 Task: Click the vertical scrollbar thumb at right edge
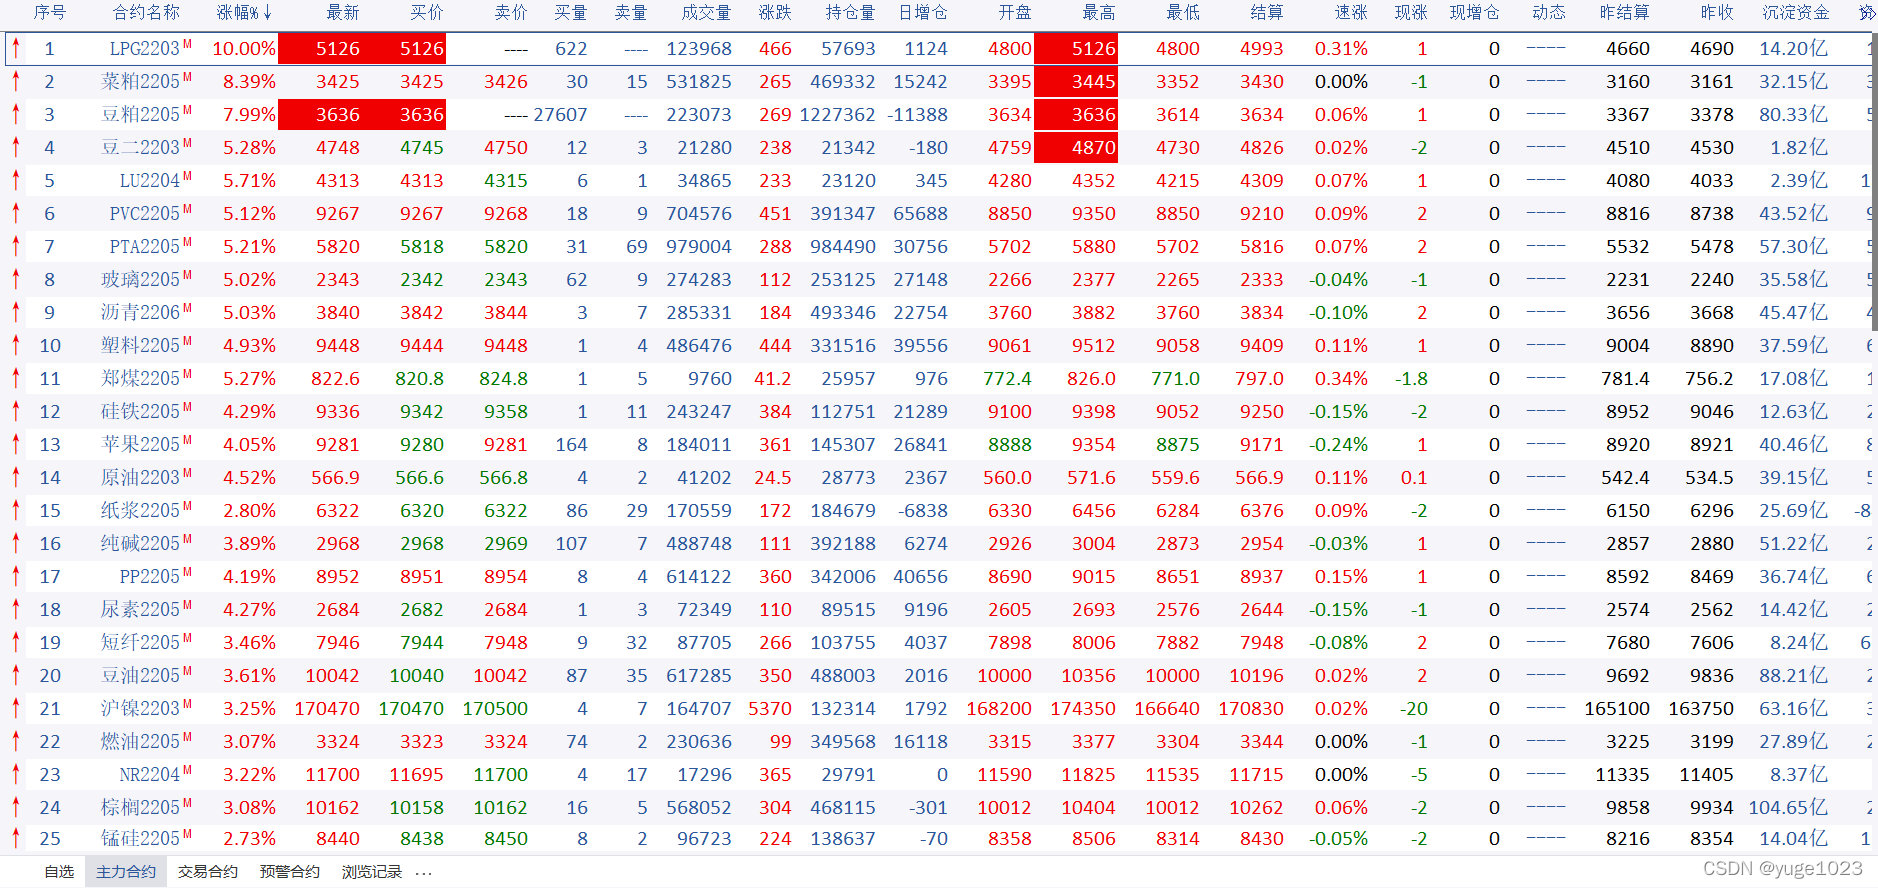tap(1874, 182)
